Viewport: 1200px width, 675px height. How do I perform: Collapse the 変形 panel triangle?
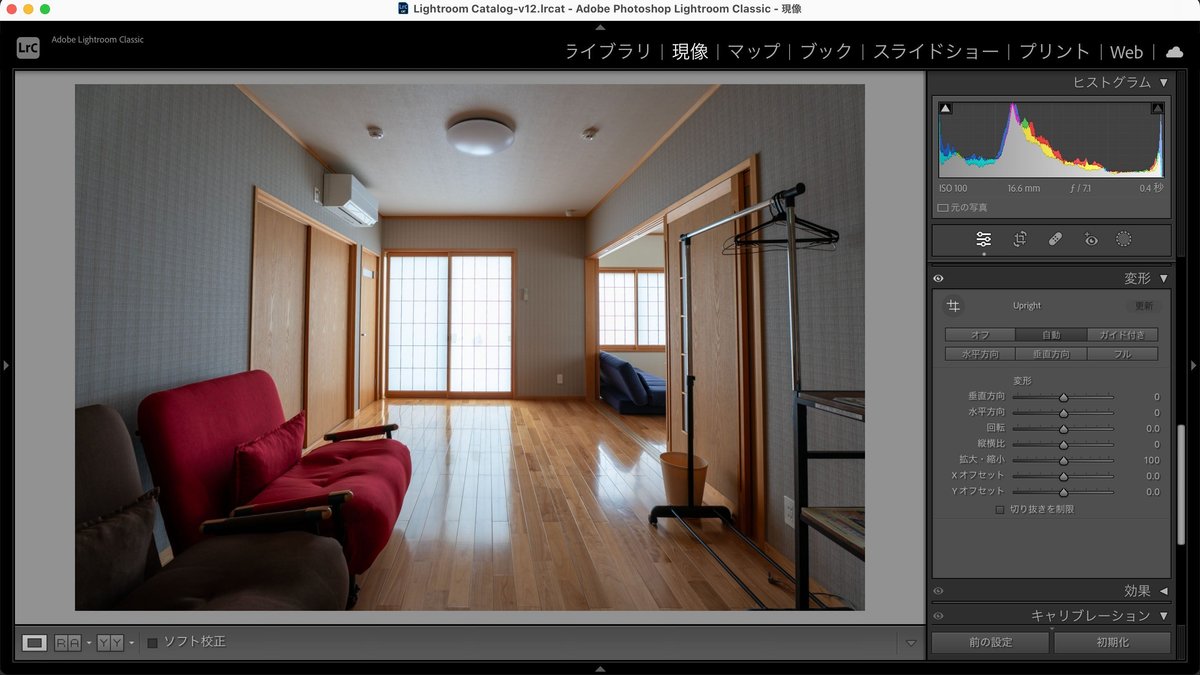click(1164, 279)
